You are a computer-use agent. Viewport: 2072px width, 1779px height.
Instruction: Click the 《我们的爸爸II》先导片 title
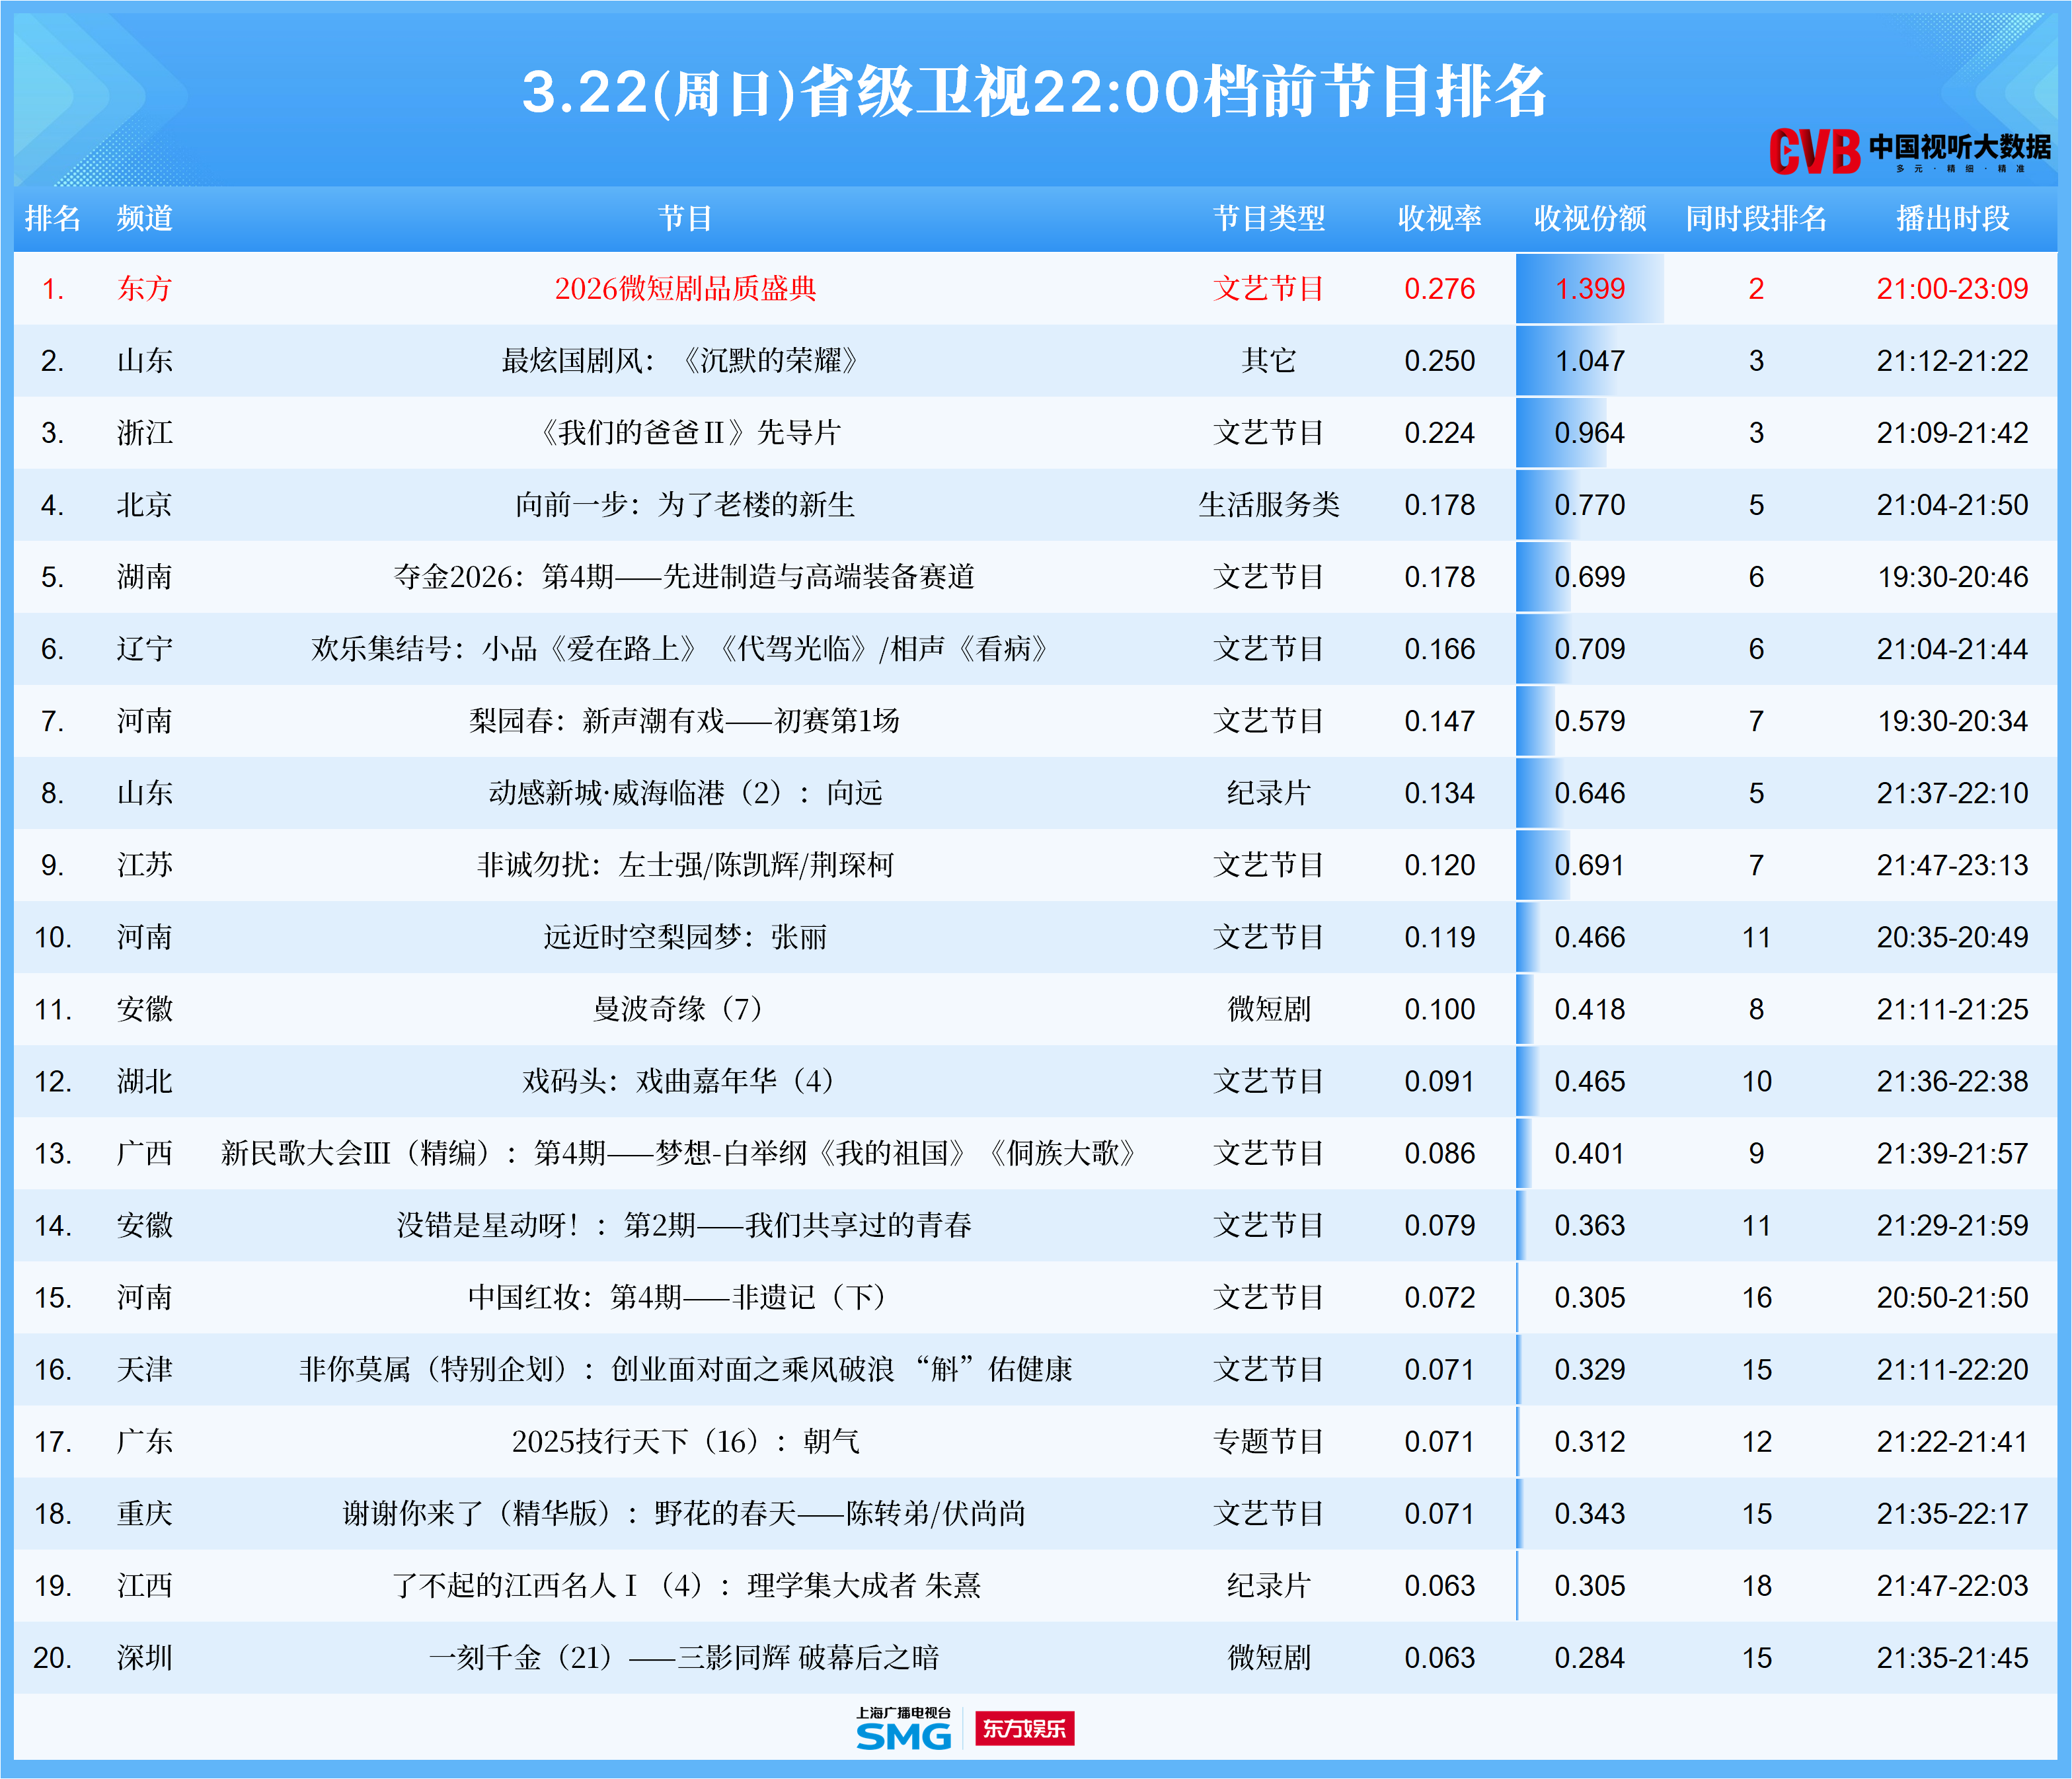pos(690,433)
